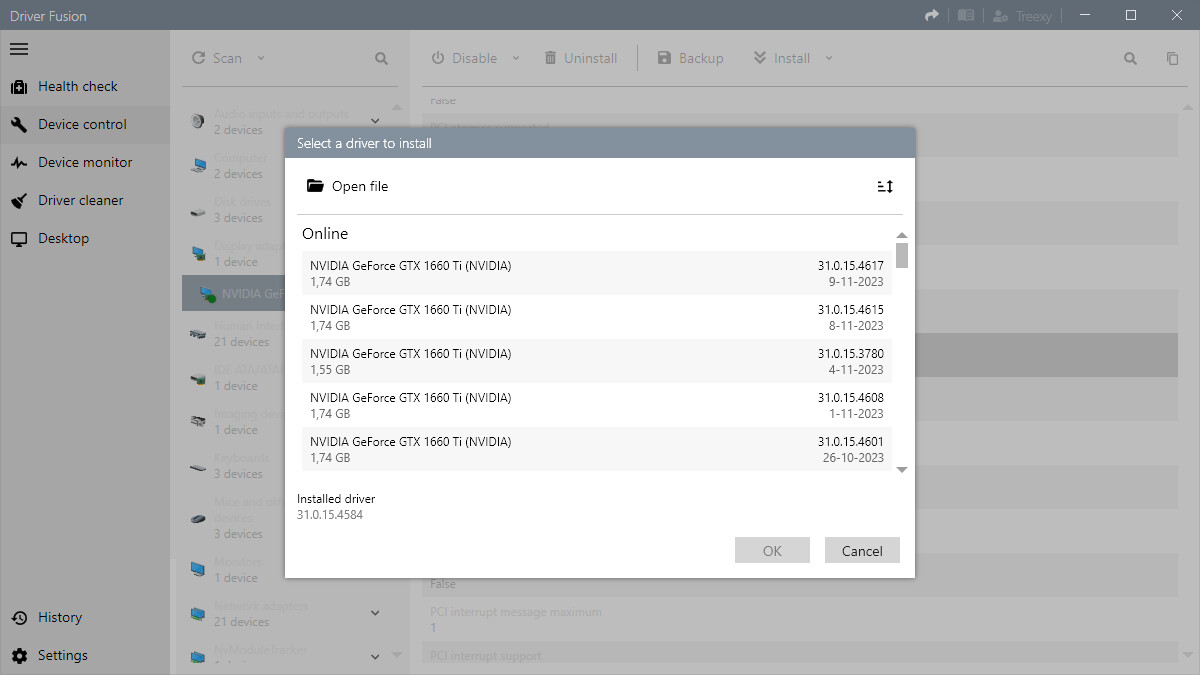The height and width of the screenshot is (675, 1200).
Task: Open the hamburger menu in sidebar
Action: (19, 49)
